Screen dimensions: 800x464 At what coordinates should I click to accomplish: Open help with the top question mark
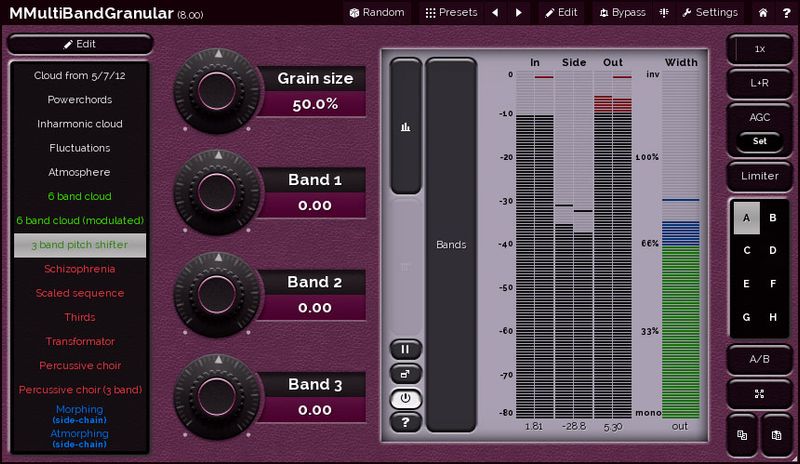786,13
